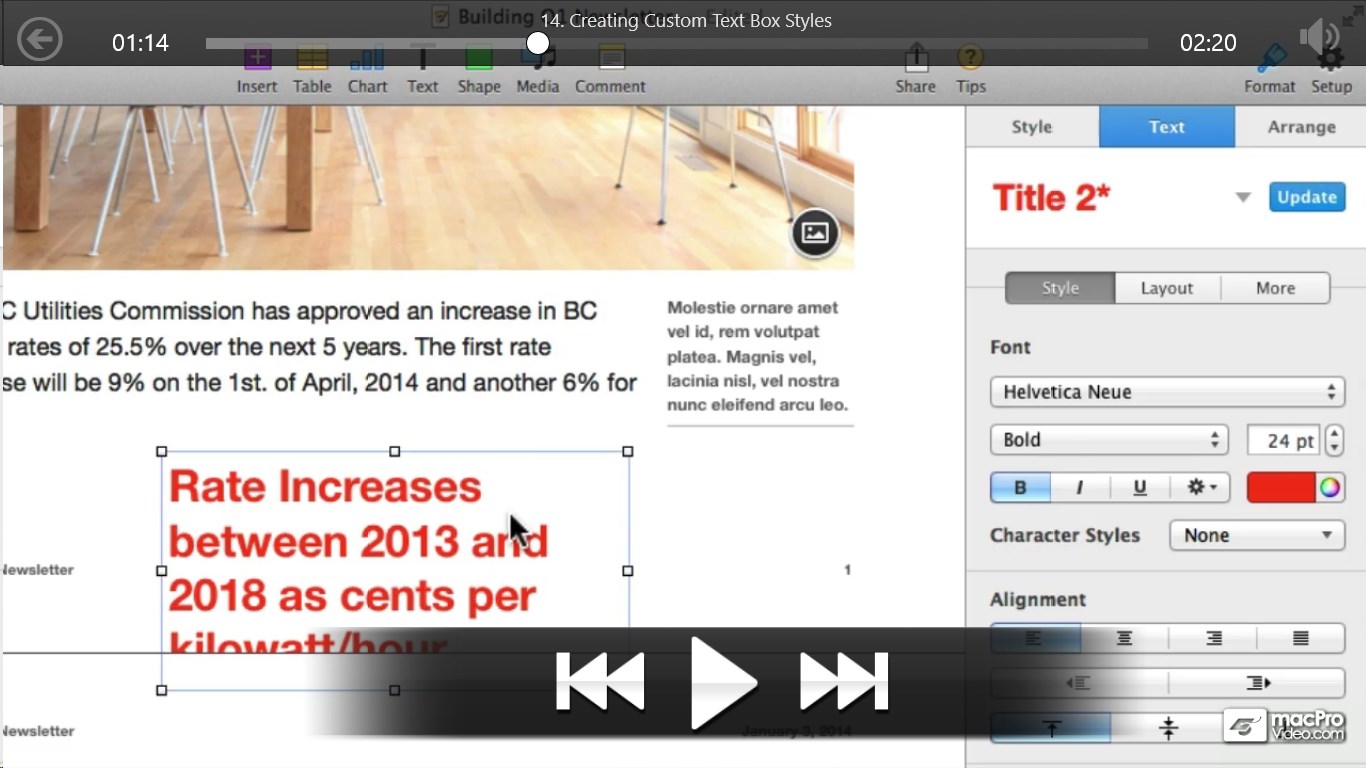
Task: Open the Tips toolbar icon
Action: pyautogui.click(x=970, y=70)
